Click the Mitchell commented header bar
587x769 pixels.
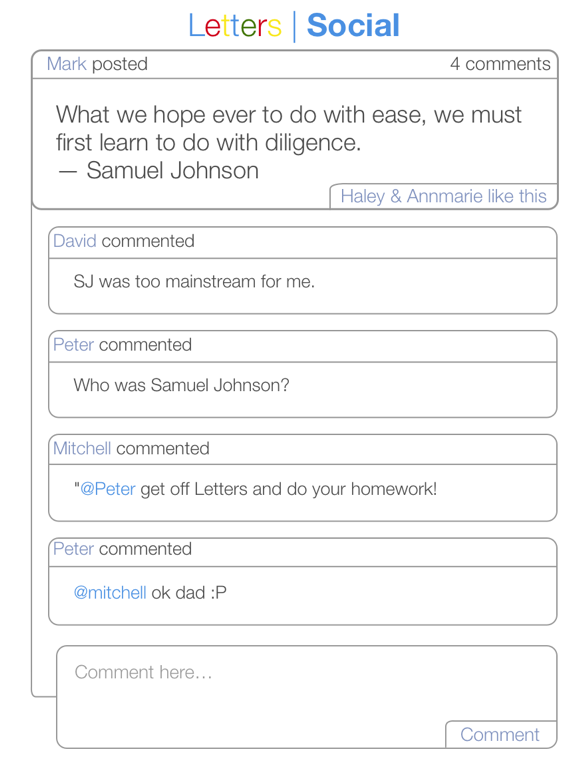coord(303,449)
